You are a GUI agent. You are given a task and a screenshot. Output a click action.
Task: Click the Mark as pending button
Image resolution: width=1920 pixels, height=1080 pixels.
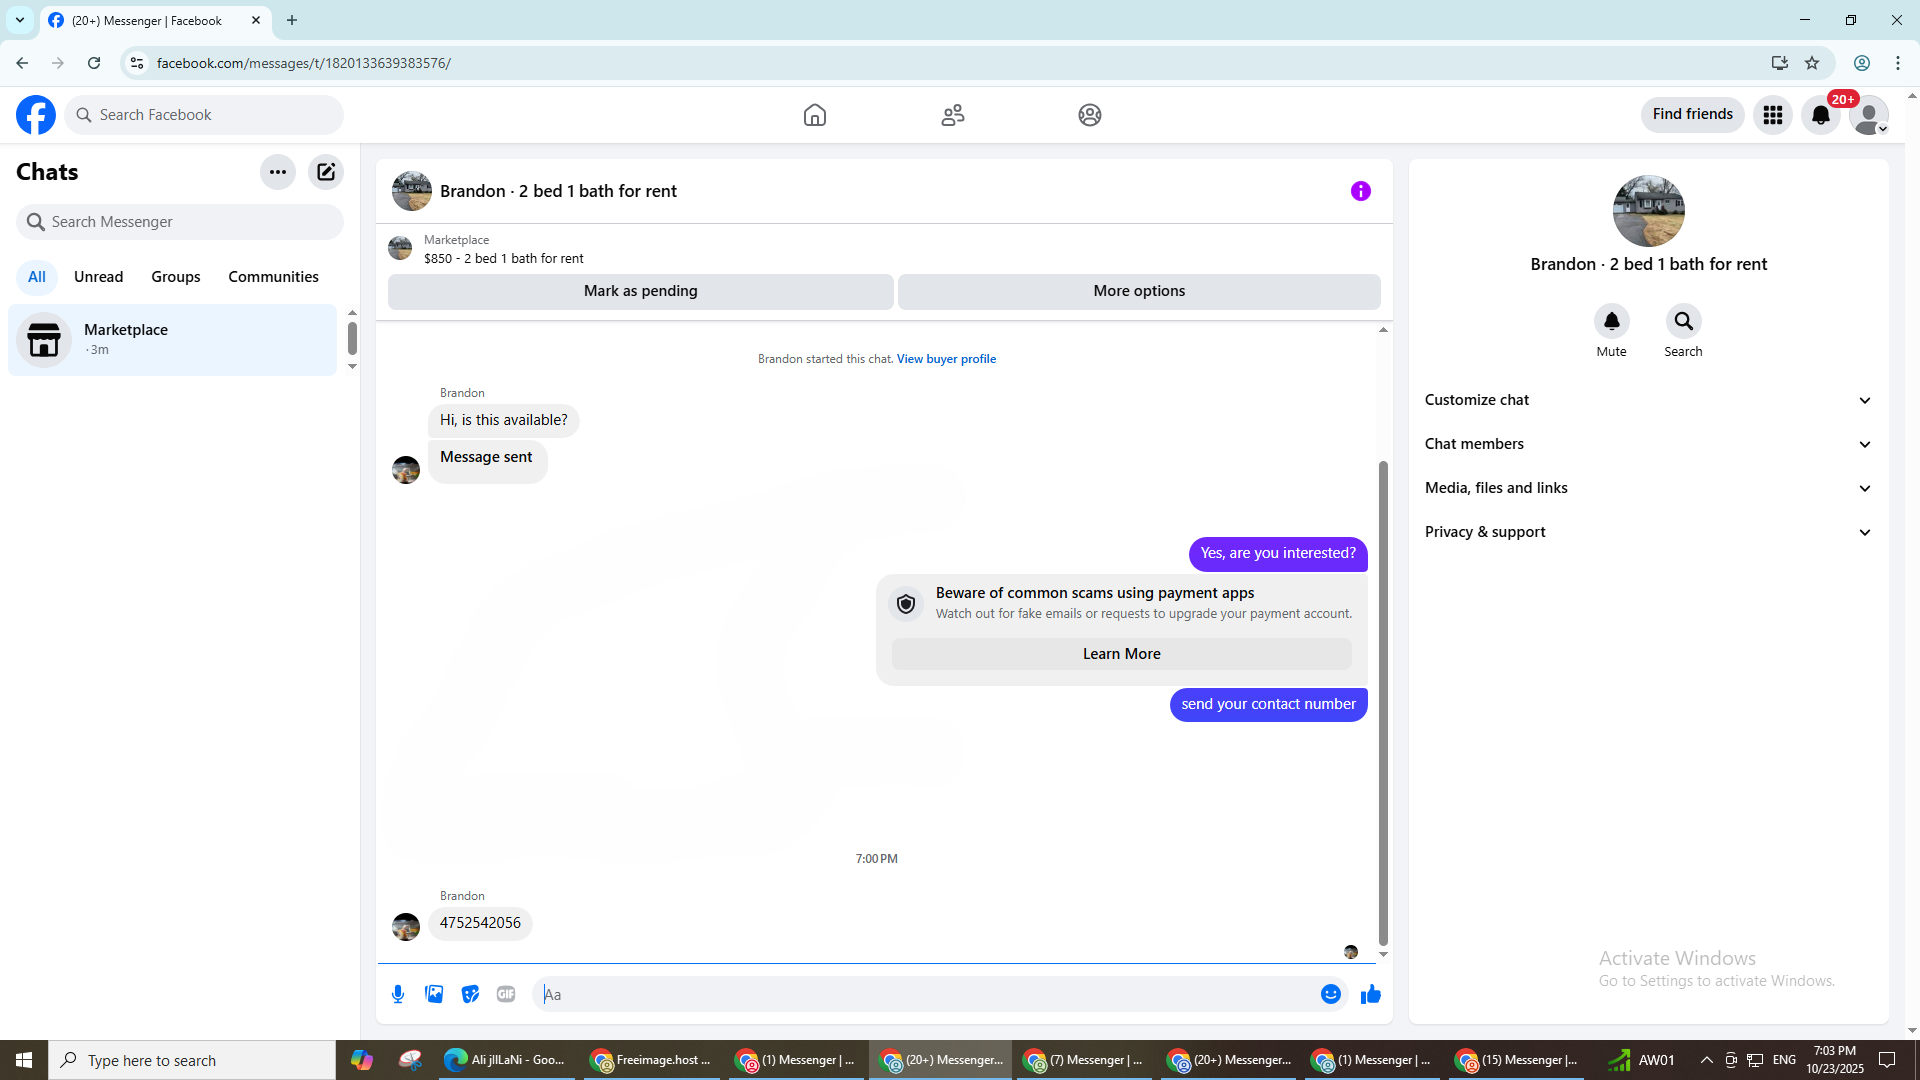(x=640, y=291)
